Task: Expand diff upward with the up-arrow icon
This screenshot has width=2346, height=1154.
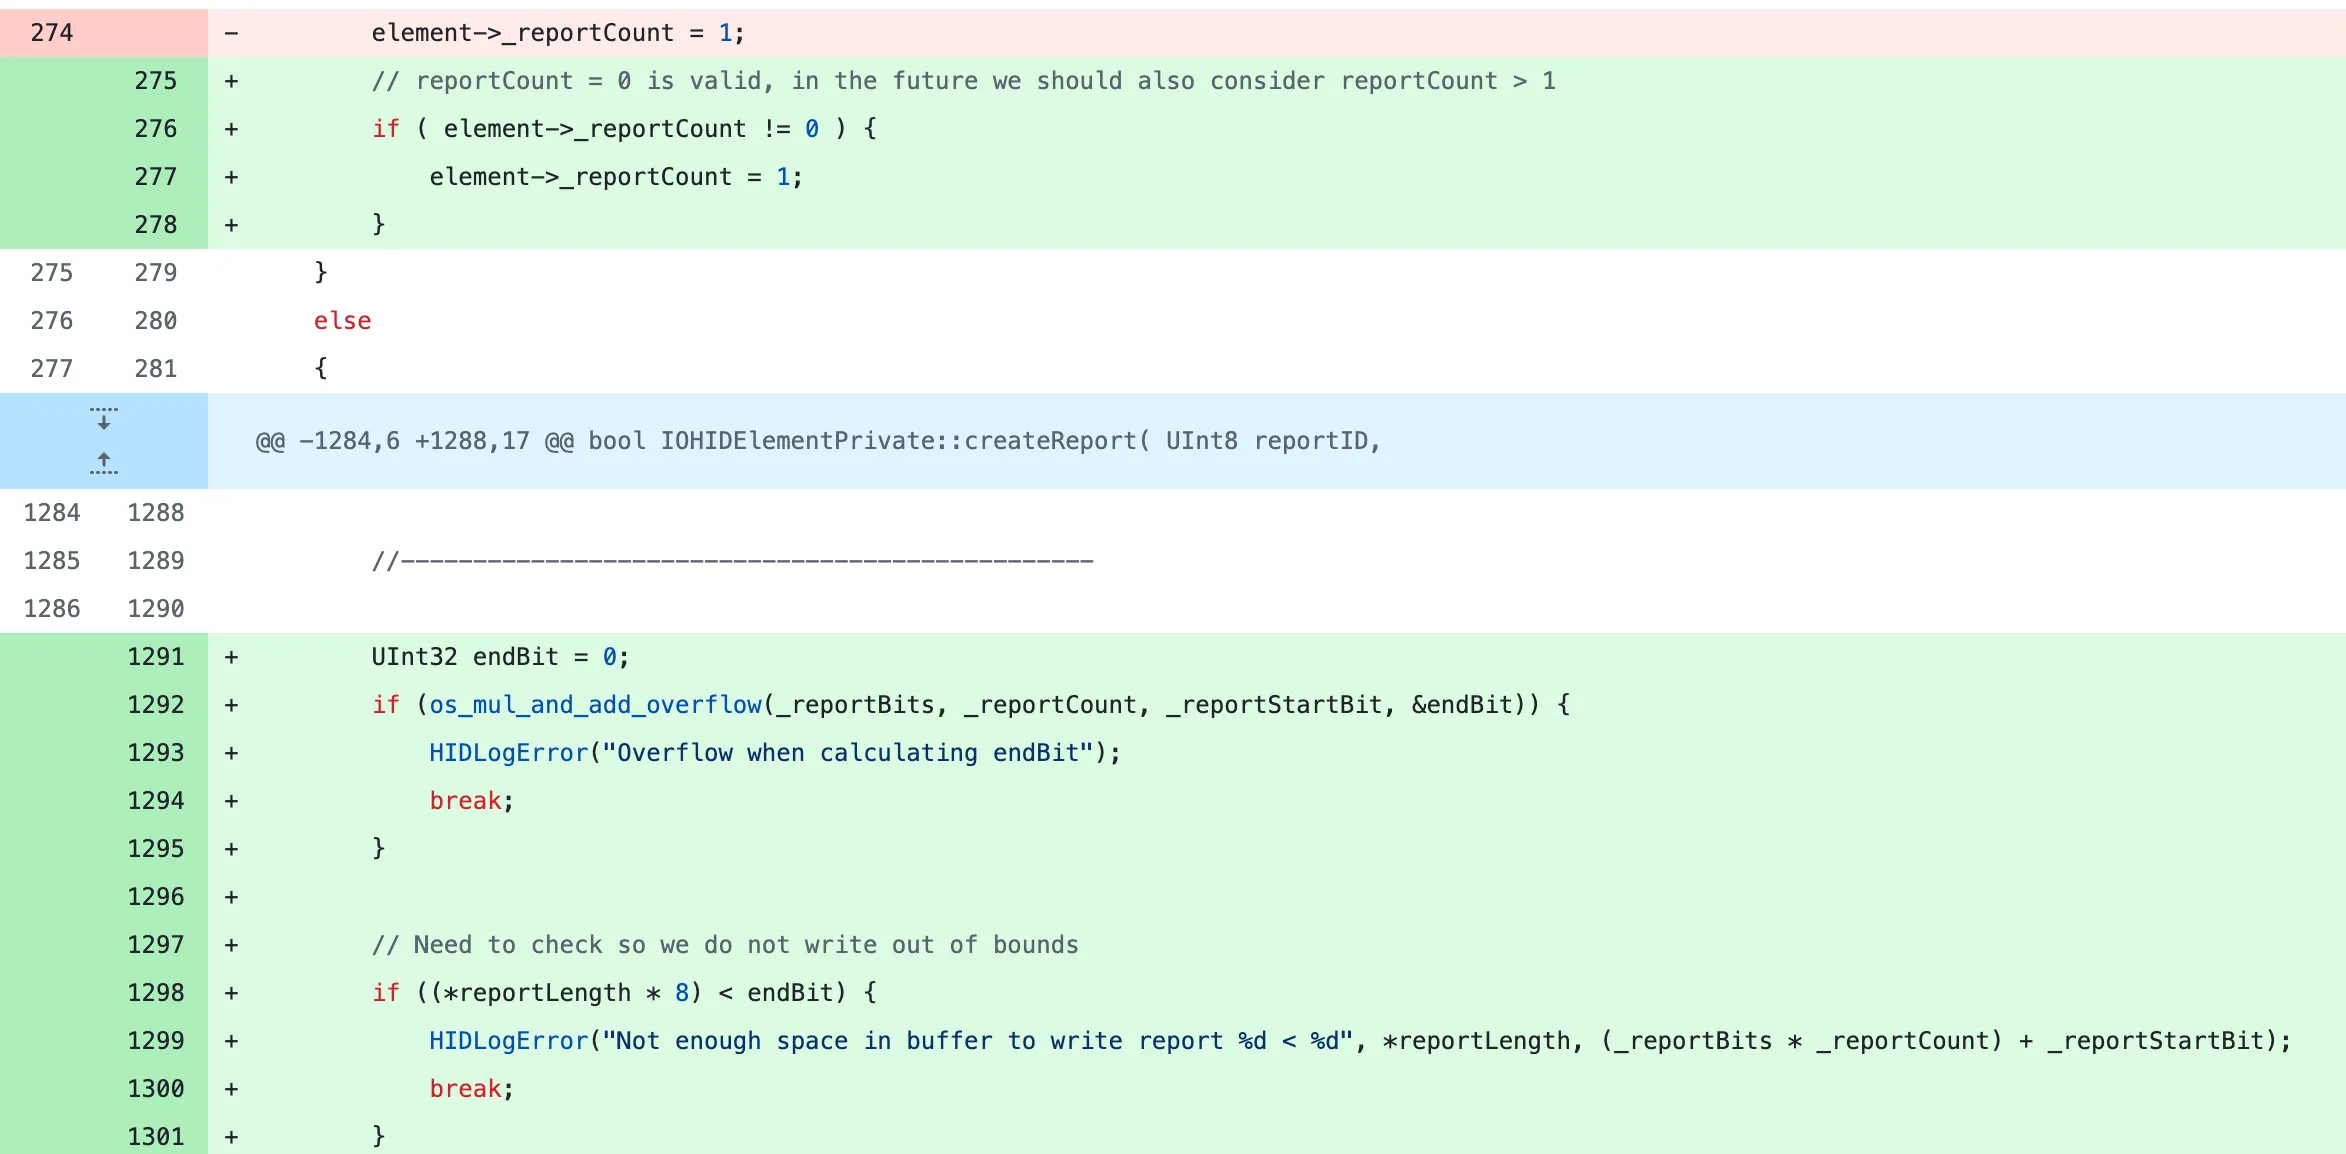Action: [x=103, y=463]
